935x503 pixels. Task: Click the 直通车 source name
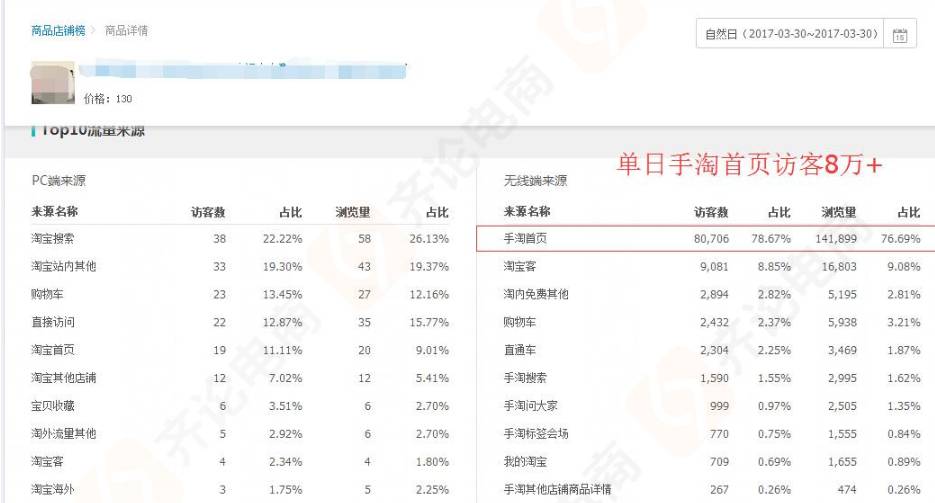pyautogui.click(x=519, y=350)
